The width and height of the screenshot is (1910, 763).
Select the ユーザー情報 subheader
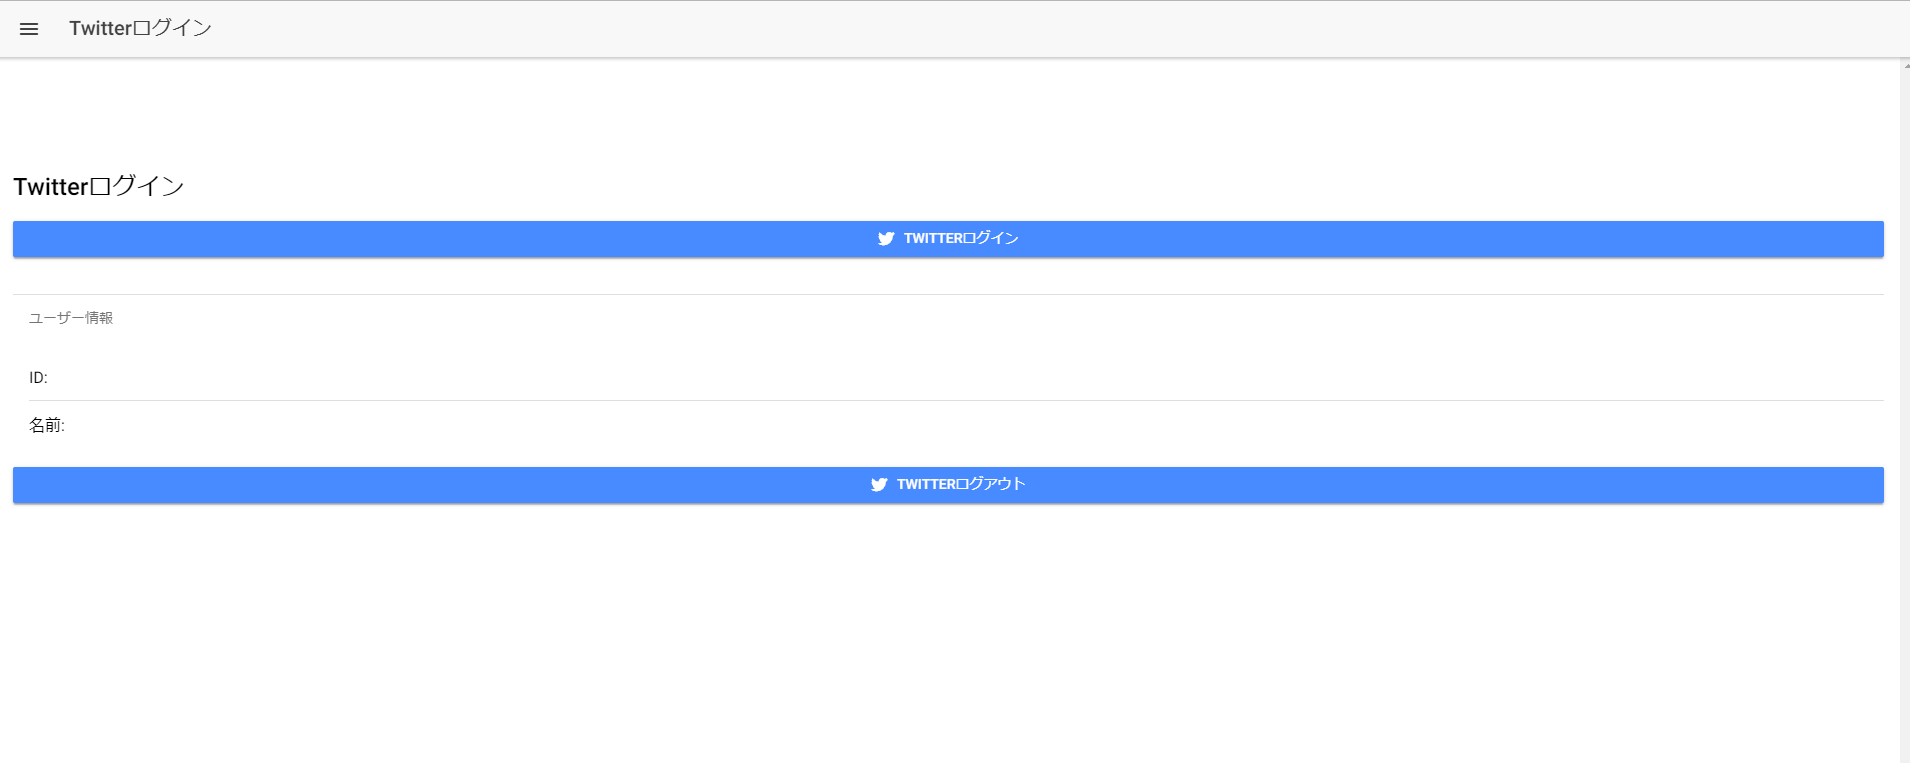(71, 318)
